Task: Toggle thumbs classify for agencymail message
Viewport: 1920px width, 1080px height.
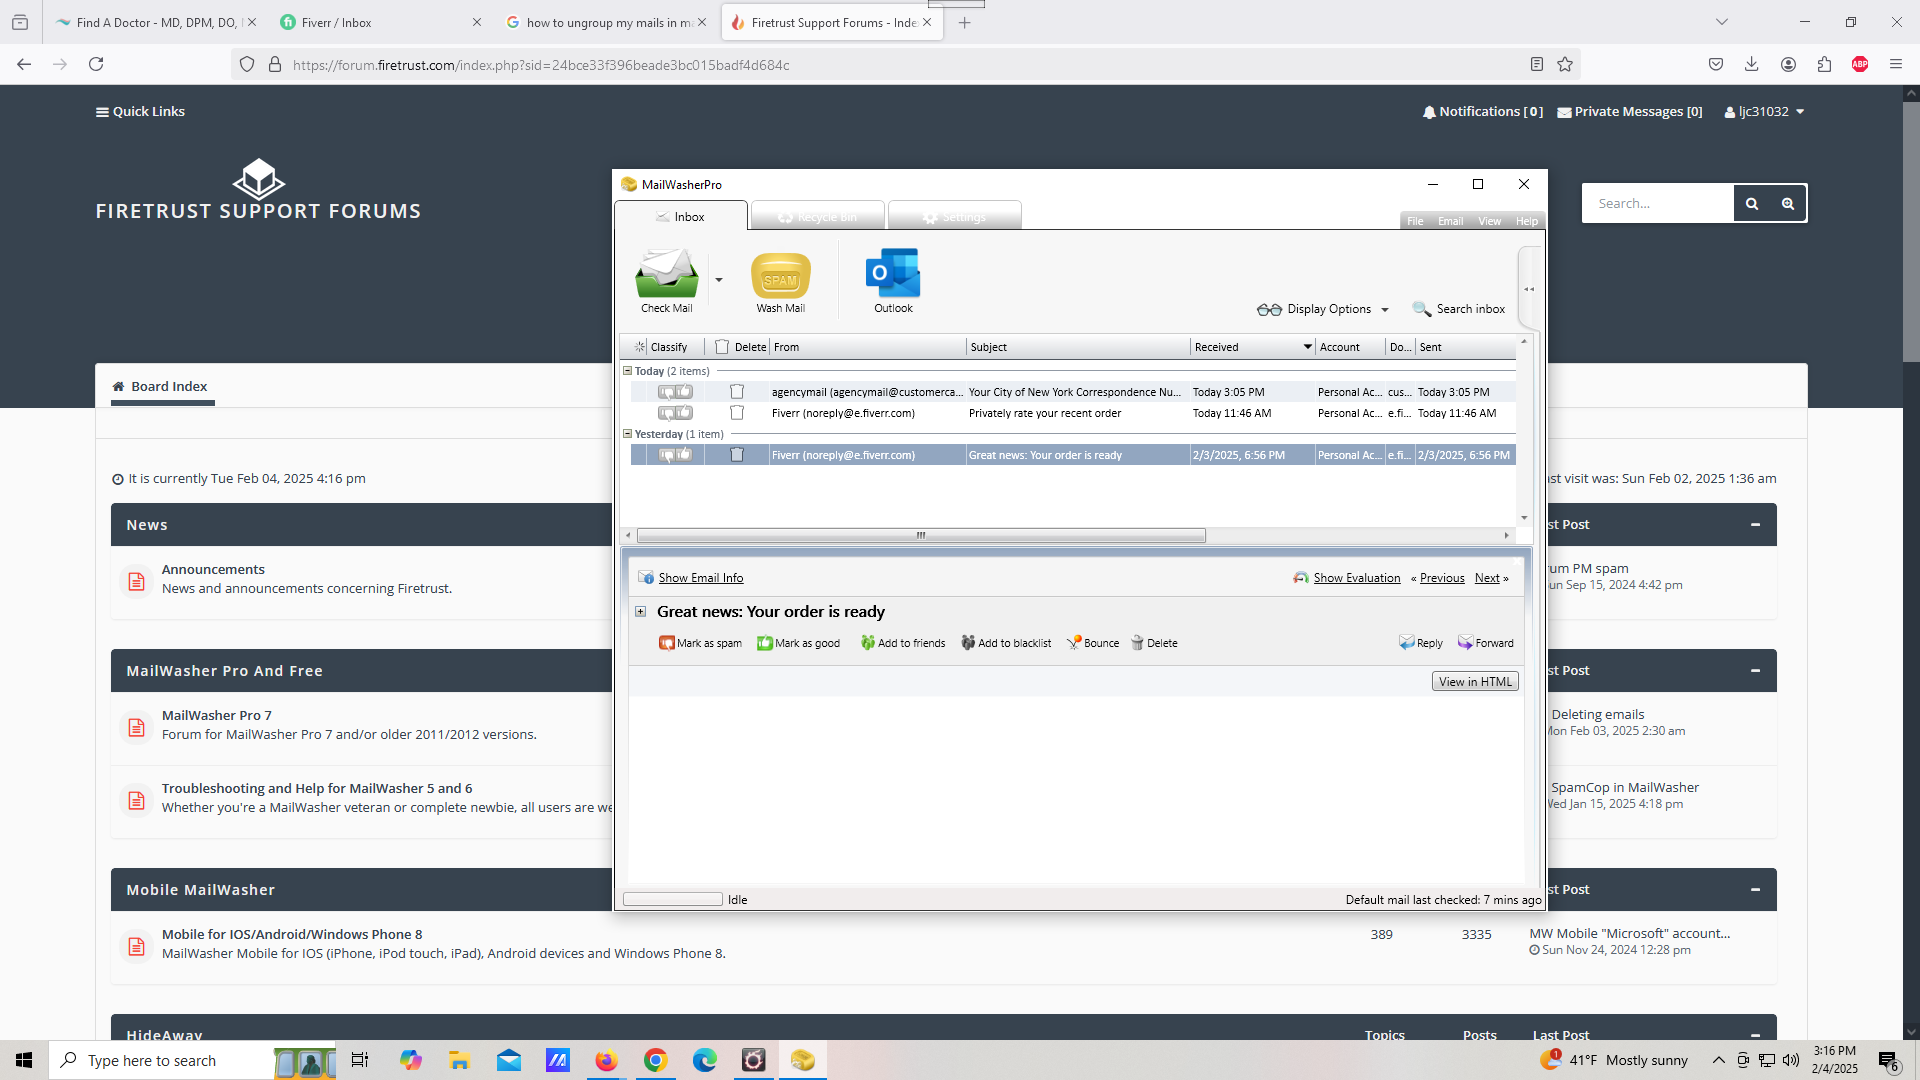Action: coord(675,392)
